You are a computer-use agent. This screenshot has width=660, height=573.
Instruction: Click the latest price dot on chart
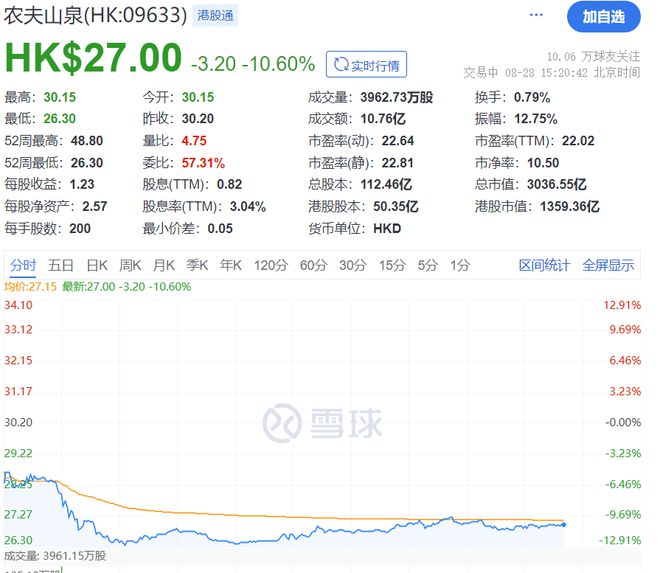coord(564,524)
